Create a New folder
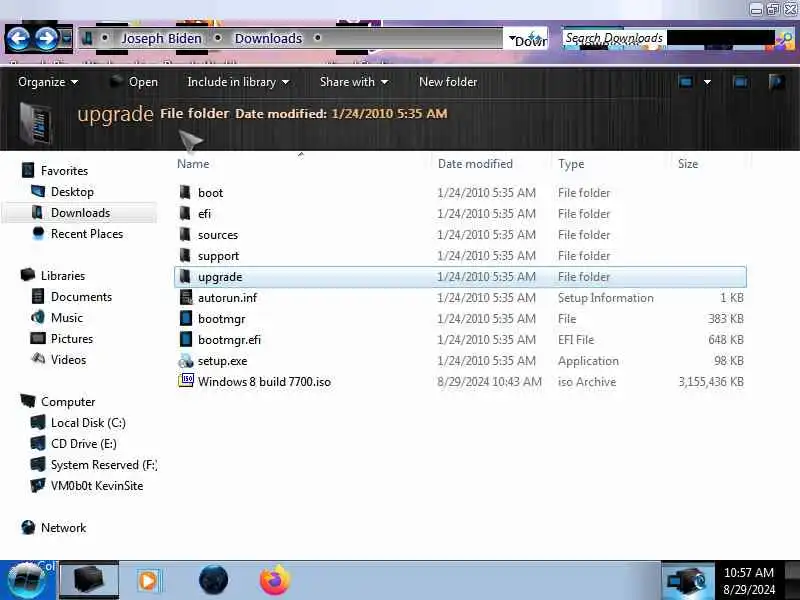800x600 pixels. coord(448,82)
